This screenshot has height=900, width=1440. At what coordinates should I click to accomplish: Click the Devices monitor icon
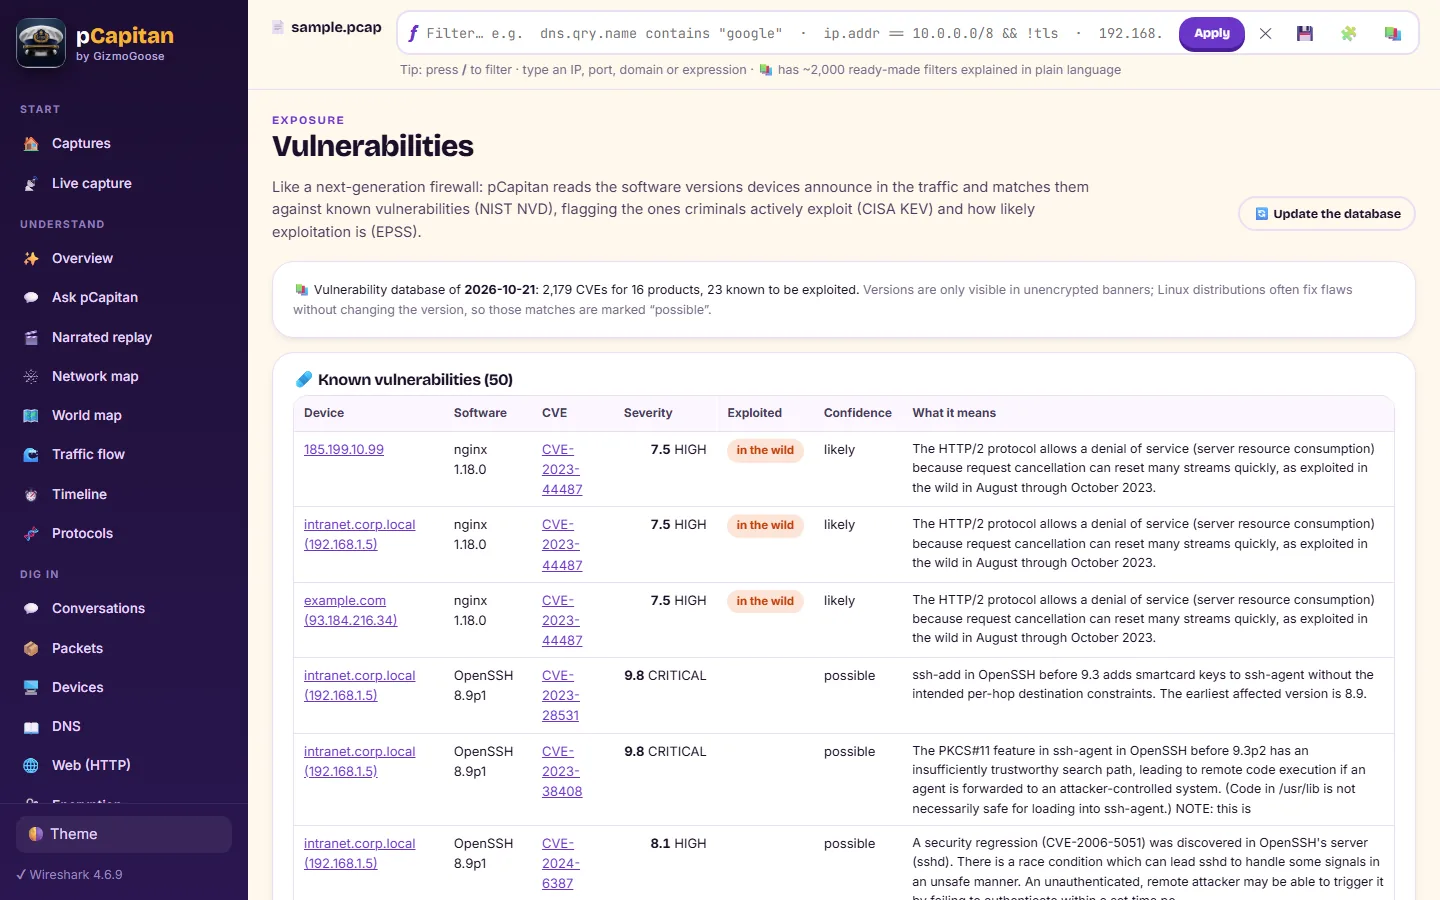point(31,688)
